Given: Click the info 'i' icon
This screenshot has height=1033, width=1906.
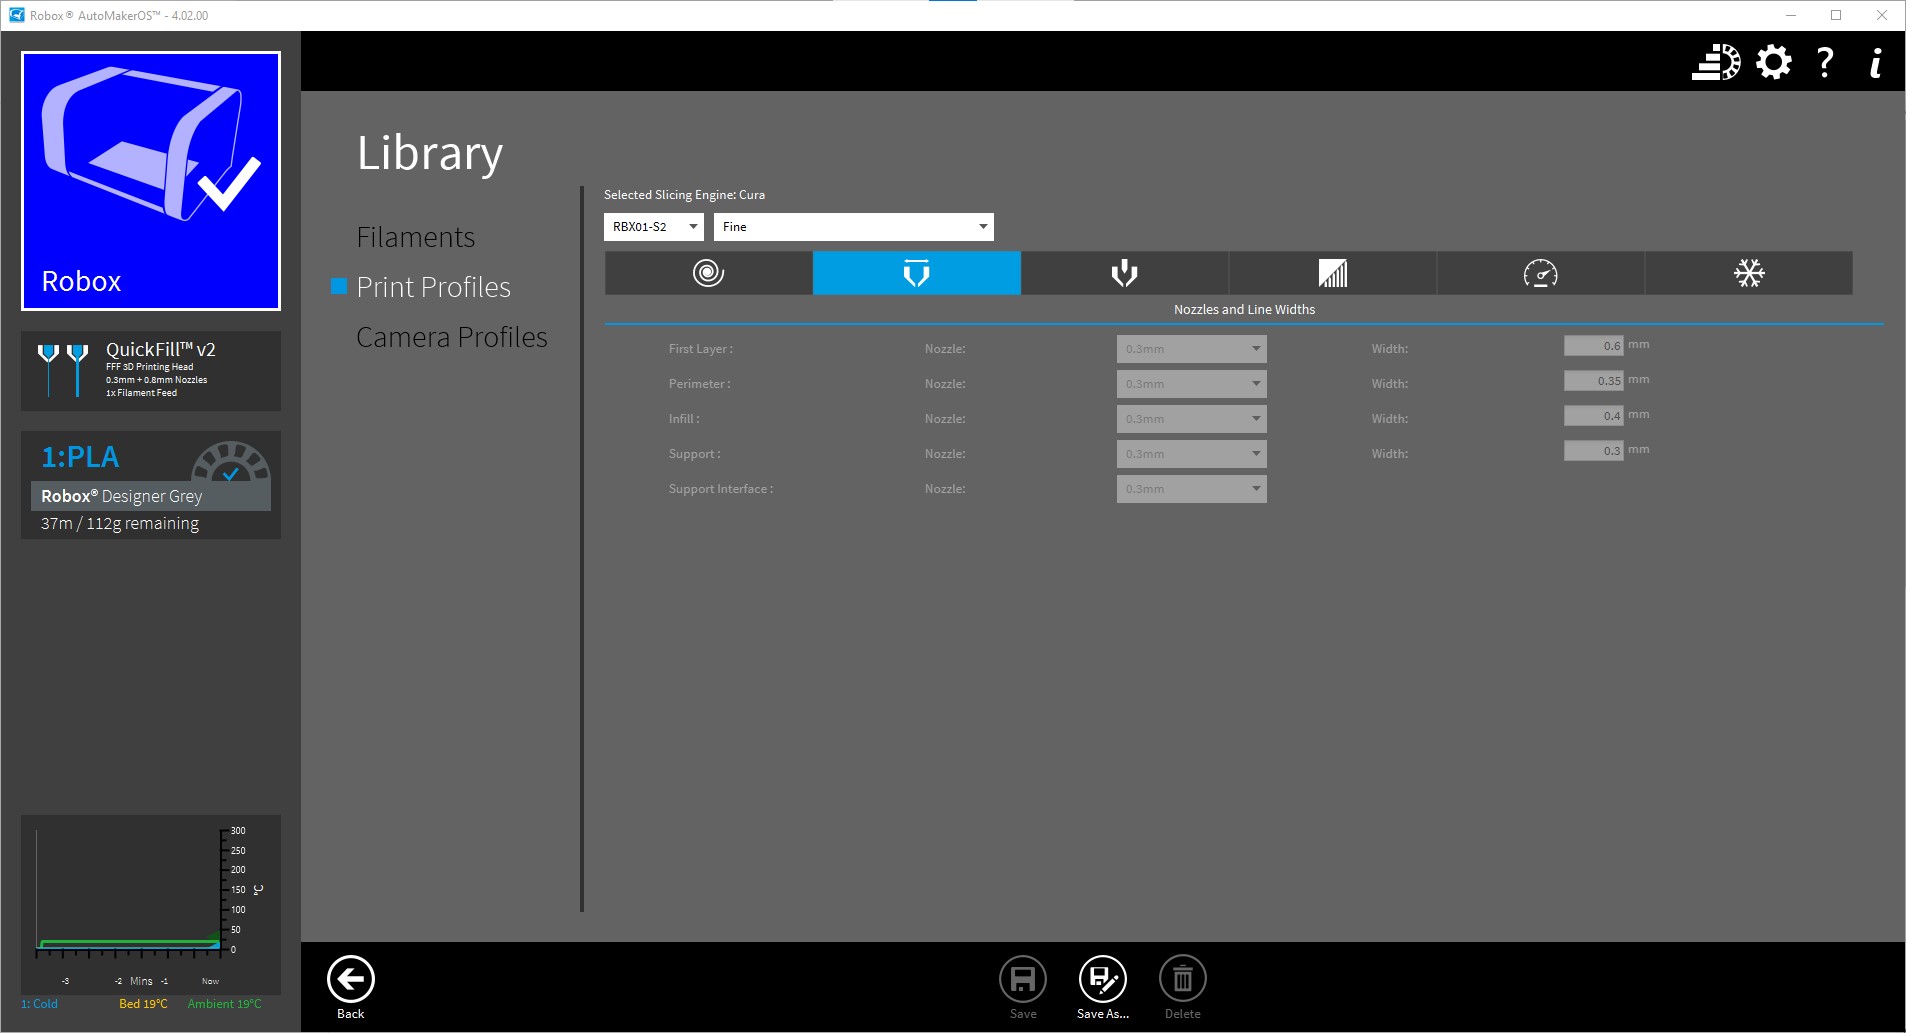Looking at the screenshot, I should coord(1875,62).
